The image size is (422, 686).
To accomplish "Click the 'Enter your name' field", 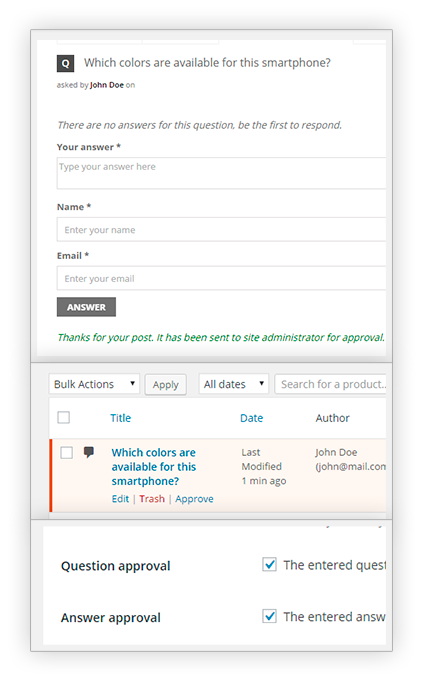I will [x=221, y=229].
